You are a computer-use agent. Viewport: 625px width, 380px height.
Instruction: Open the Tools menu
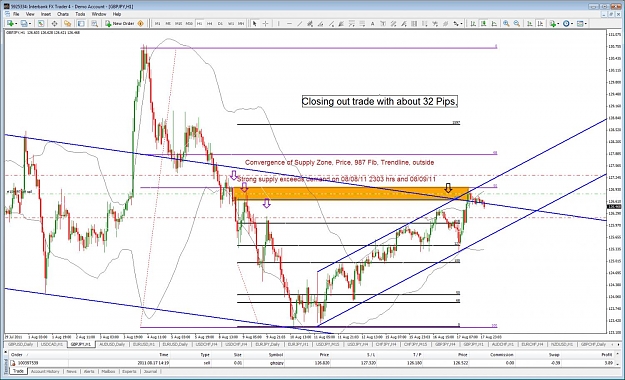click(80, 14)
